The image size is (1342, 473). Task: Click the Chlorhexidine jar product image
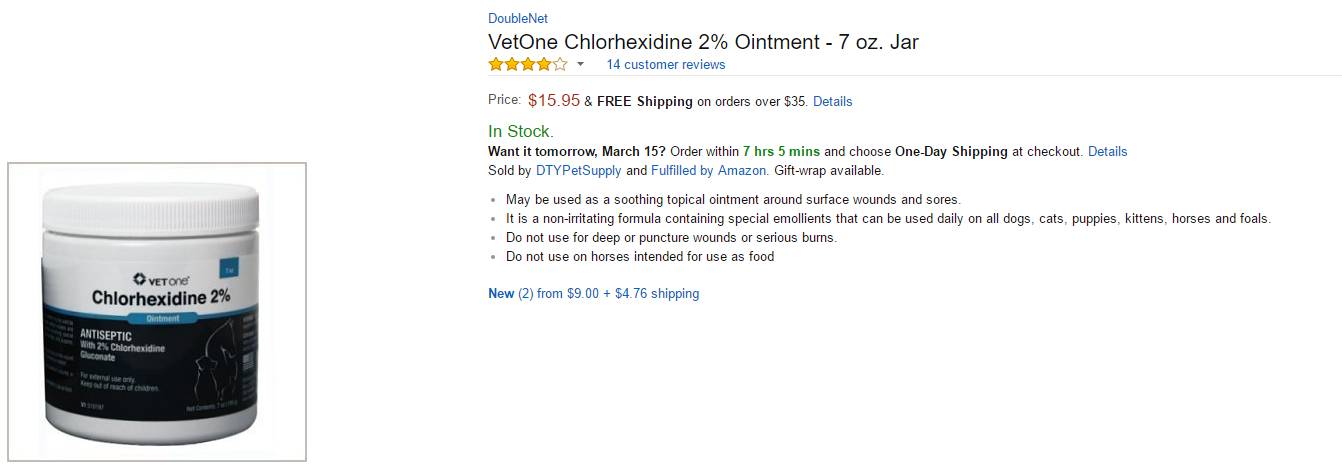(x=157, y=312)
